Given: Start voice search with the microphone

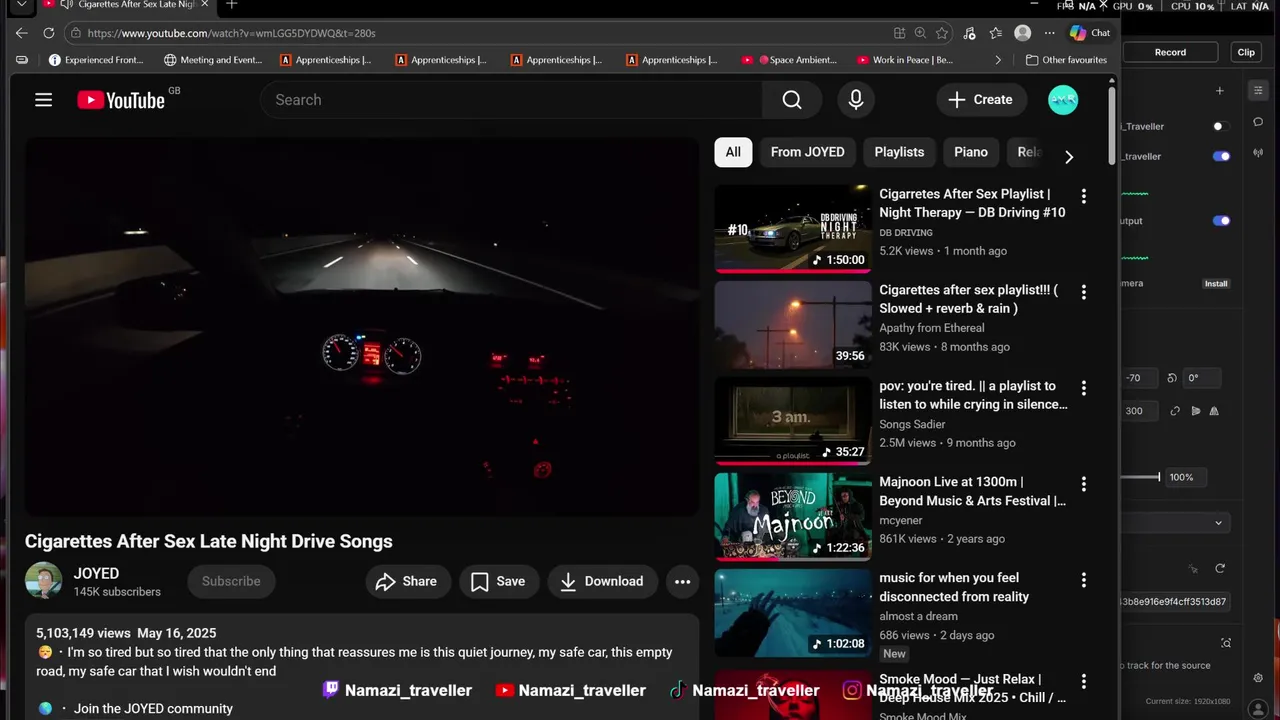Looking at the screenshot, I should (856, 100).
